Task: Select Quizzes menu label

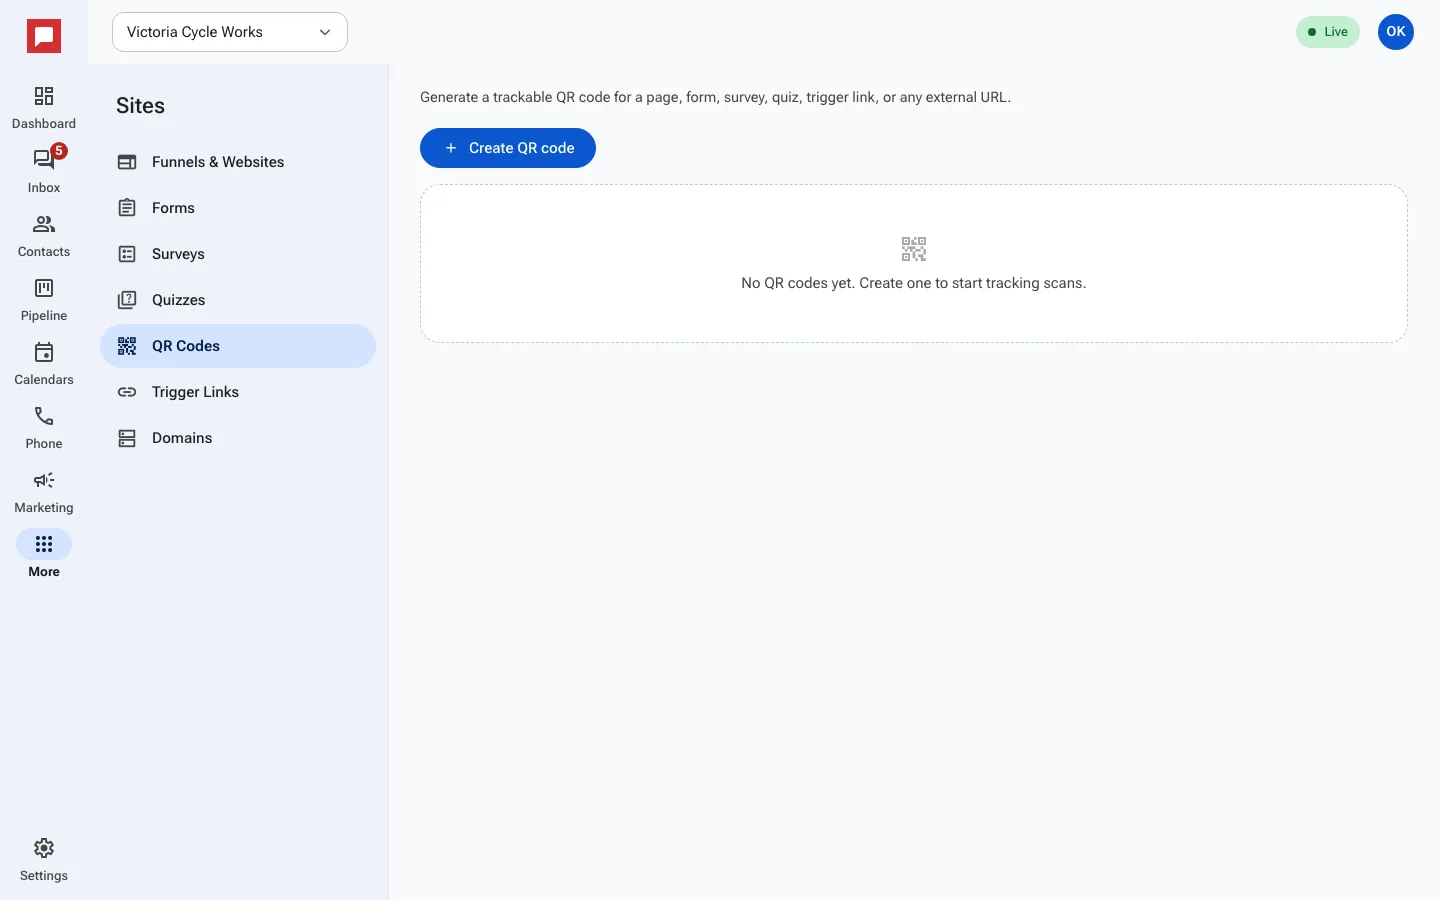Action: pyautogui.click(x=178, y=300)
